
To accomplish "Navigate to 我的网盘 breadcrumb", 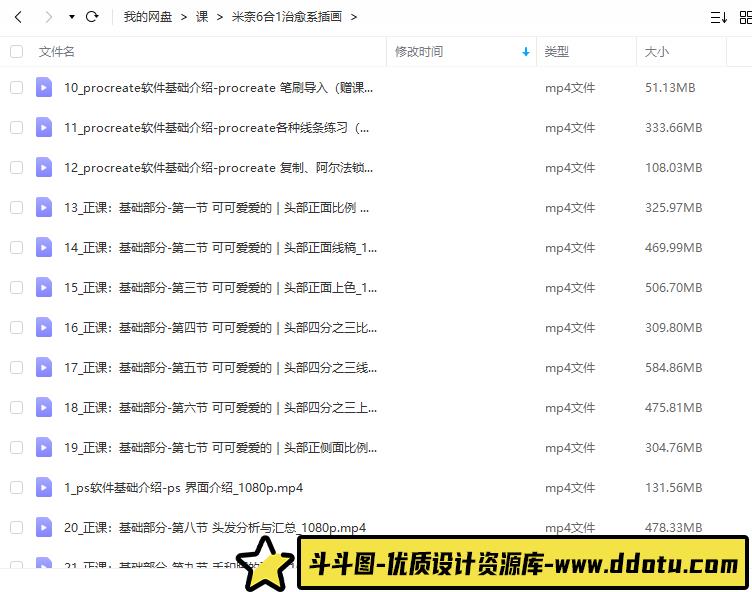I will tap(147, 17).
